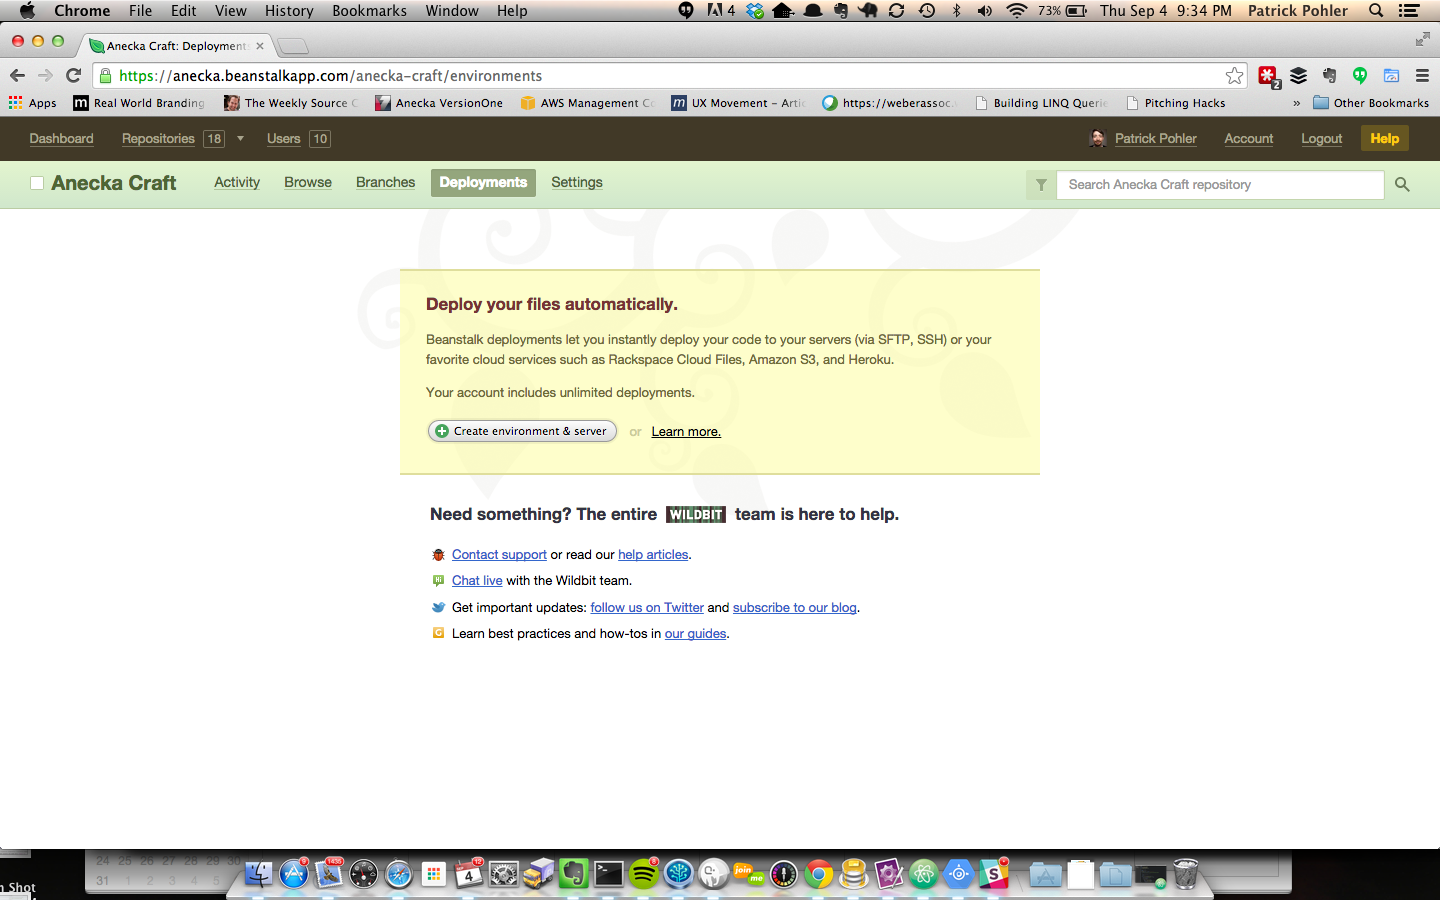Open Finder in the dock

pyautogui.click(x=259, y=874)
